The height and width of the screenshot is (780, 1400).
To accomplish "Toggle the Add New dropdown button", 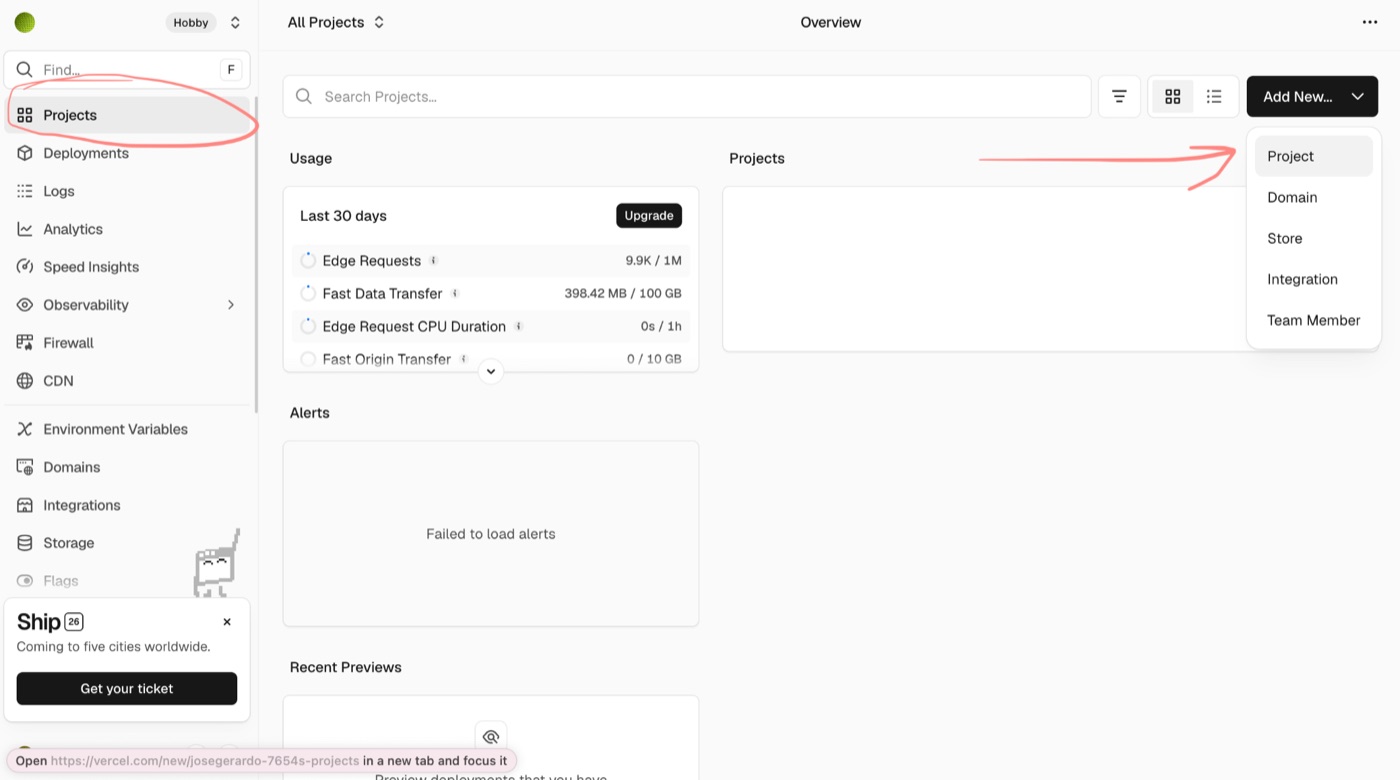I will click(x=1312, y=96).
